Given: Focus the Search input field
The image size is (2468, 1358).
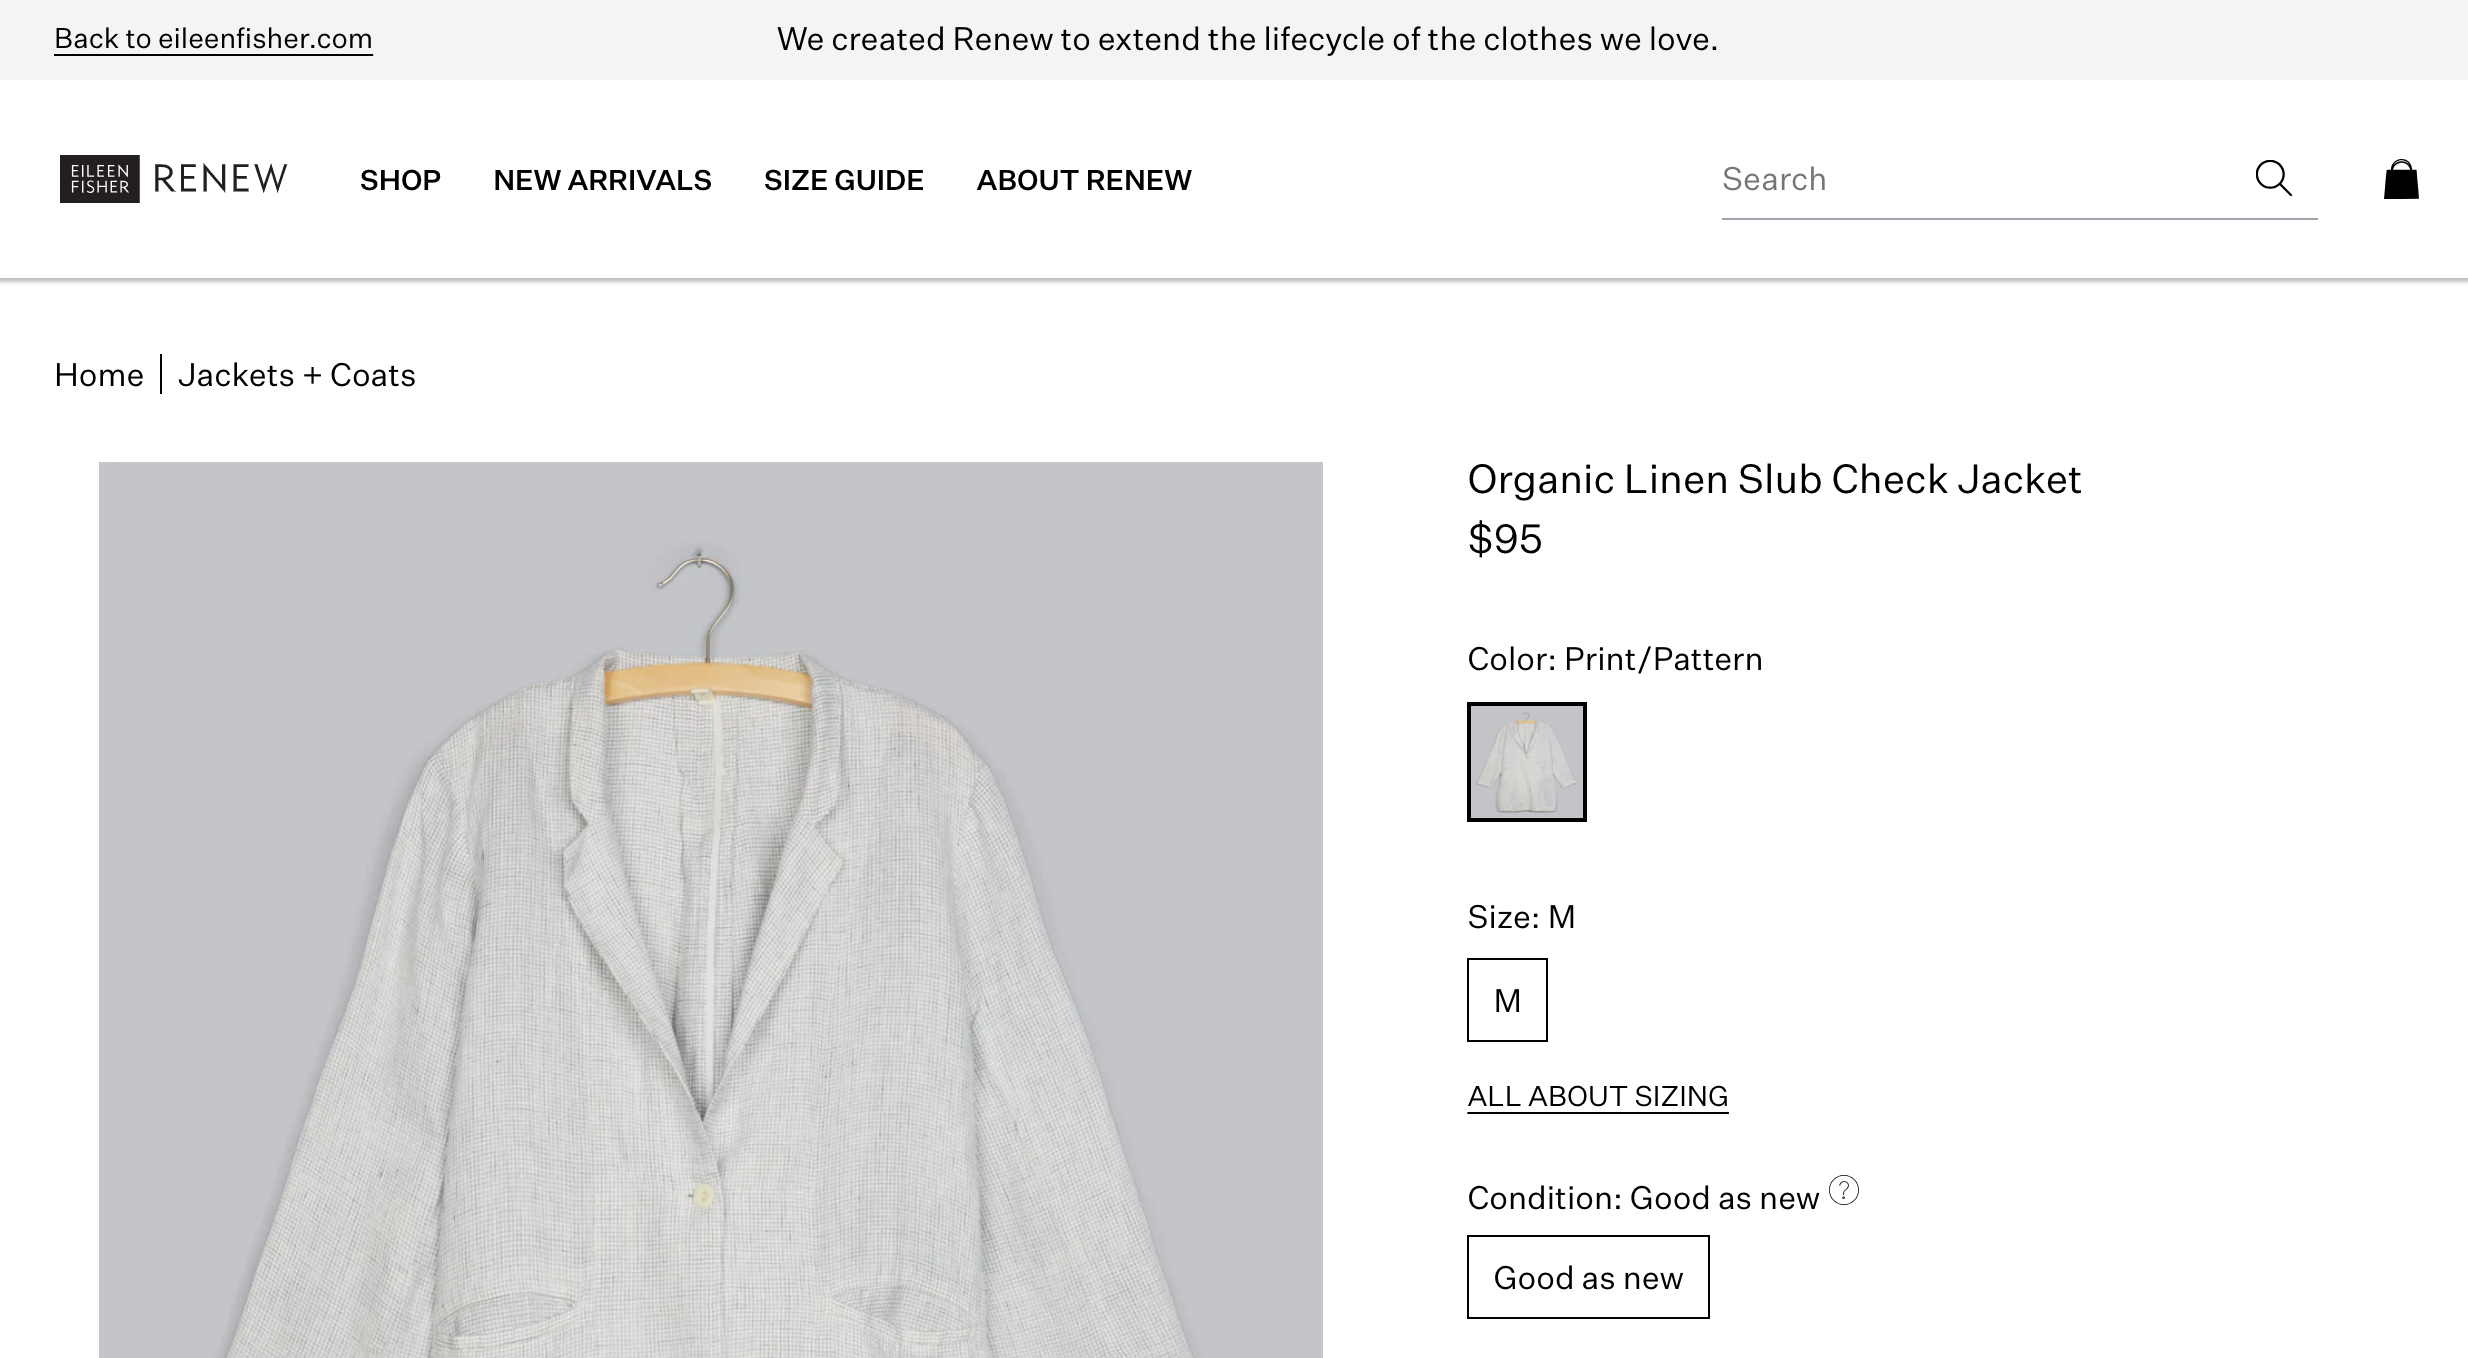Looking at the screenshot, I should pos(1980,179).
